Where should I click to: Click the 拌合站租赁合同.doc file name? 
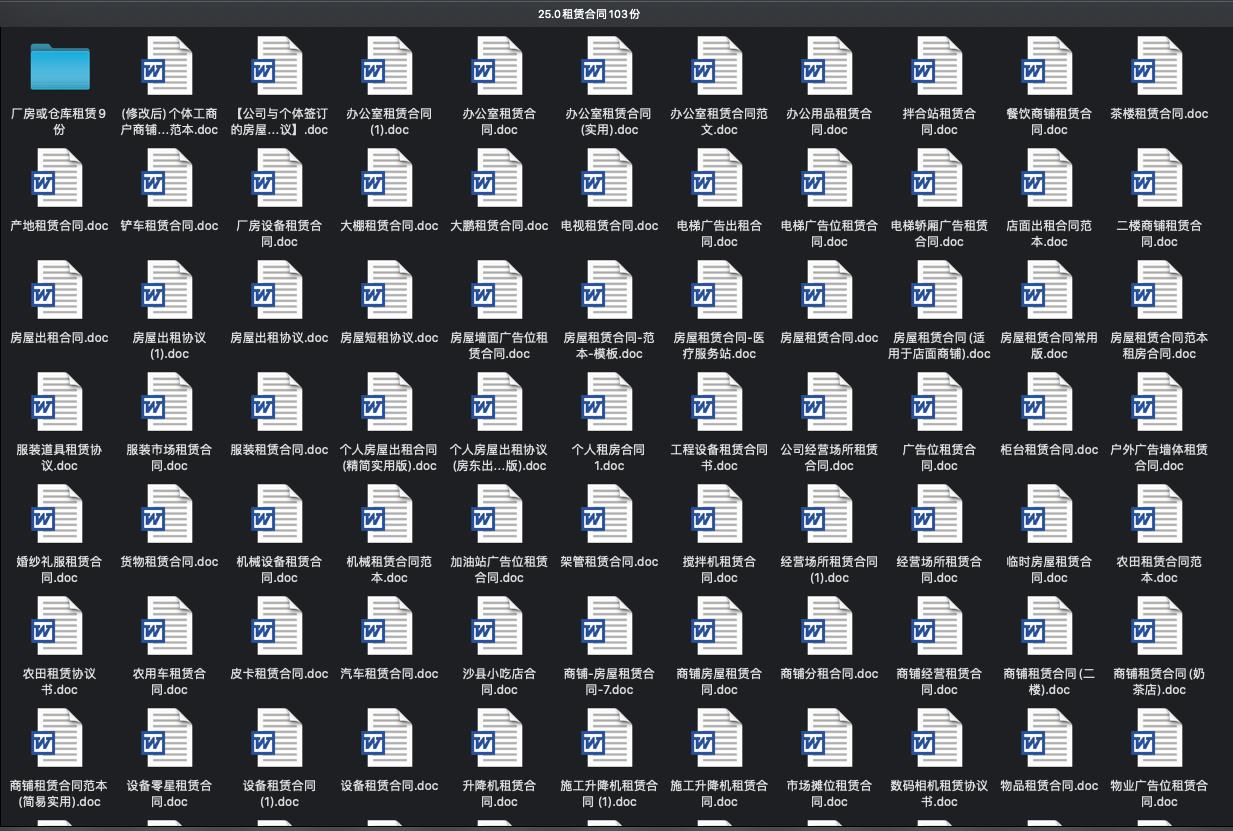coord(939,122)
